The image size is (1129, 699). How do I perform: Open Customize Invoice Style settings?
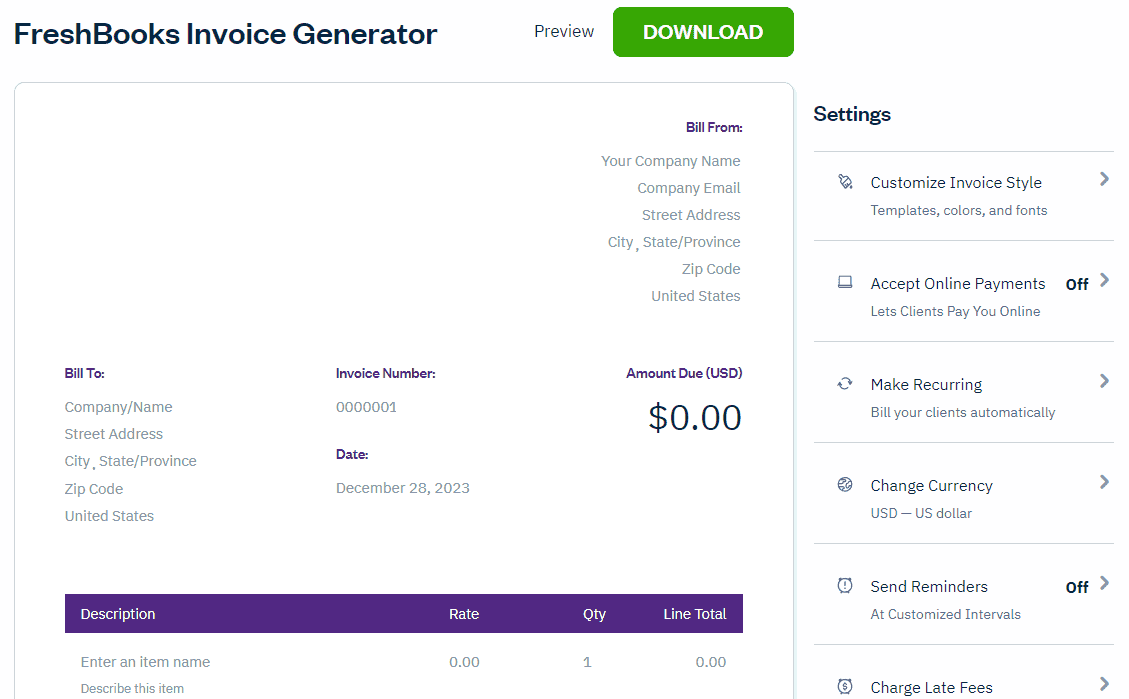click(x=964, y=196)
